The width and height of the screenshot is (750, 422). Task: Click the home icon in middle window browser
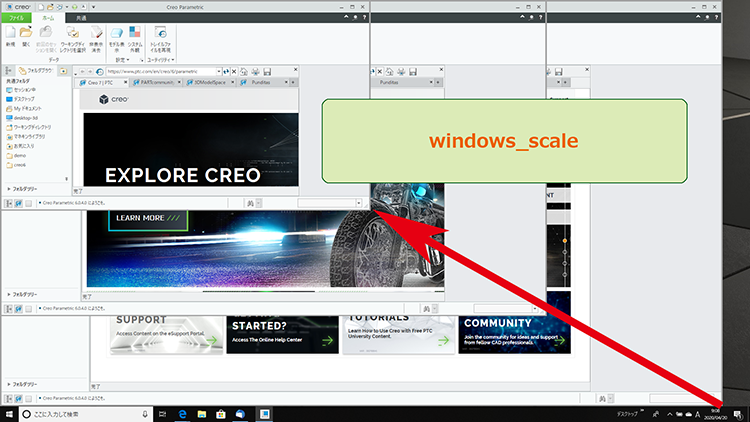[390, 72]
